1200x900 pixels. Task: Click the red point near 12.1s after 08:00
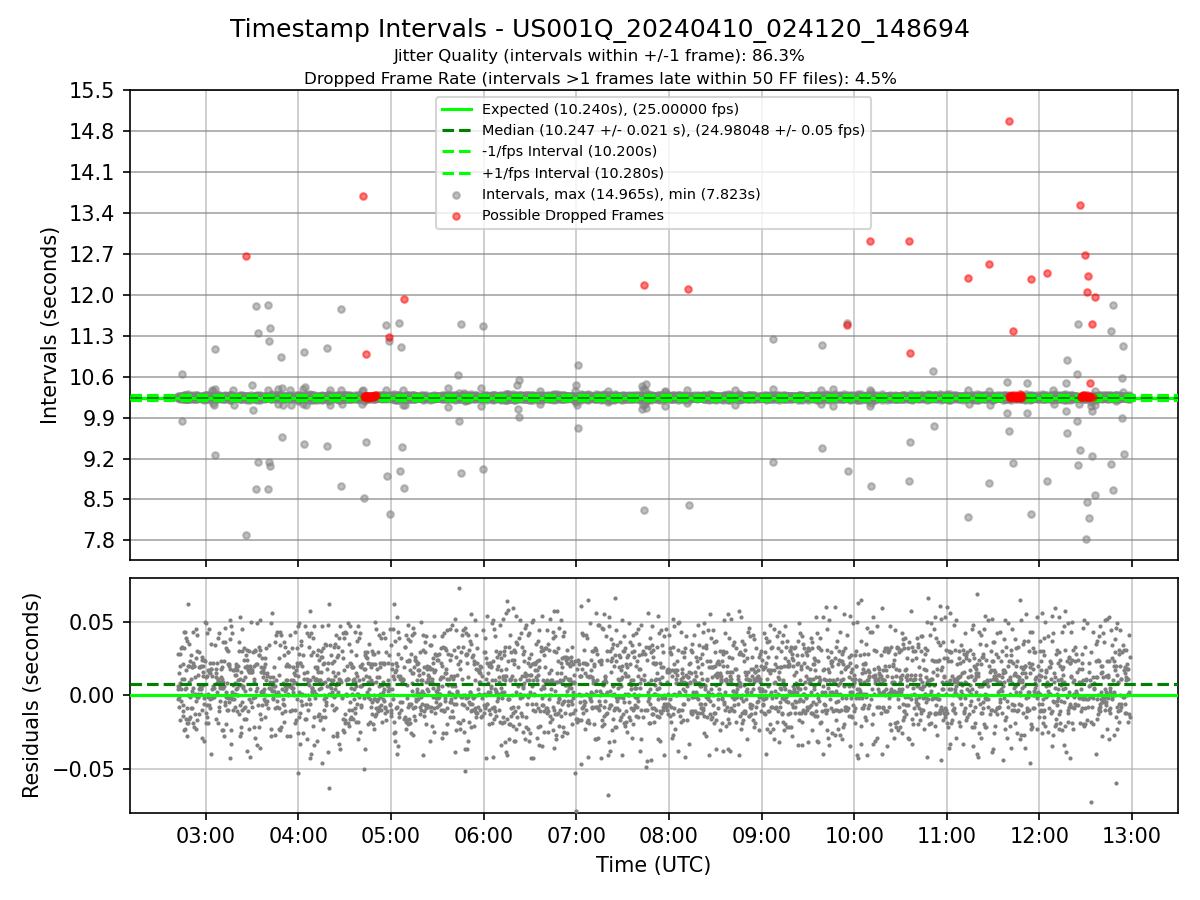tap(688, 289)
